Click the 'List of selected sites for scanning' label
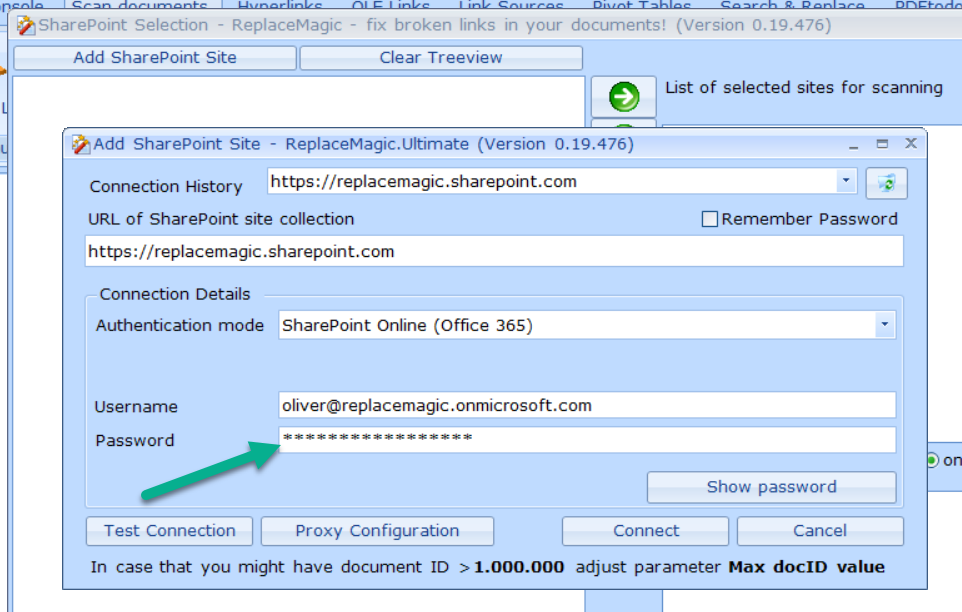 pyautogui.click(x=804, y=88)
